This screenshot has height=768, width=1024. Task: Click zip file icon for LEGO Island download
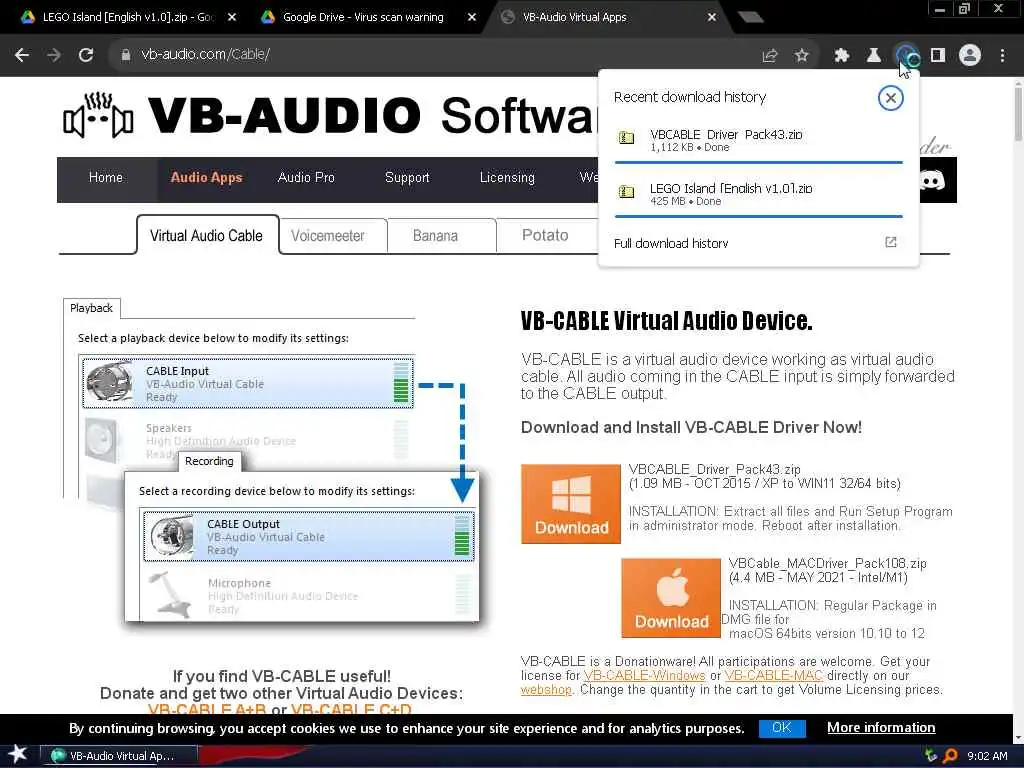626,191
